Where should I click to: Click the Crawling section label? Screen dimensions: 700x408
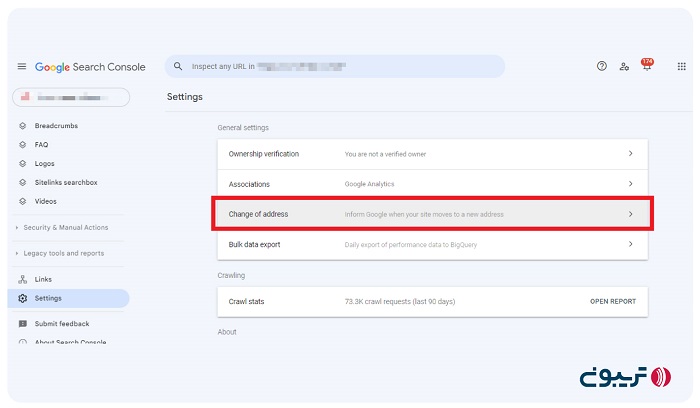tap(231, 275)
